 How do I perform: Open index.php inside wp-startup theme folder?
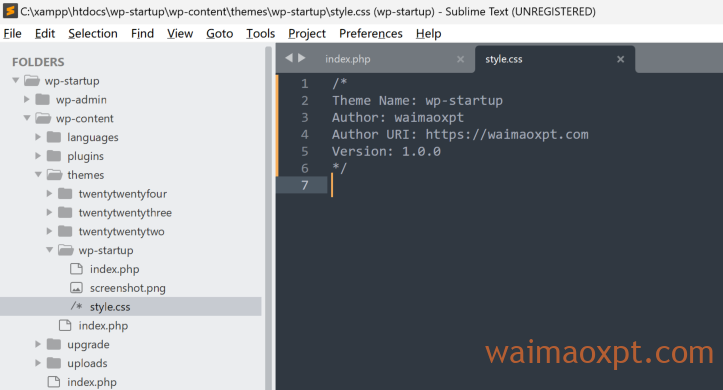coord(114,269)
